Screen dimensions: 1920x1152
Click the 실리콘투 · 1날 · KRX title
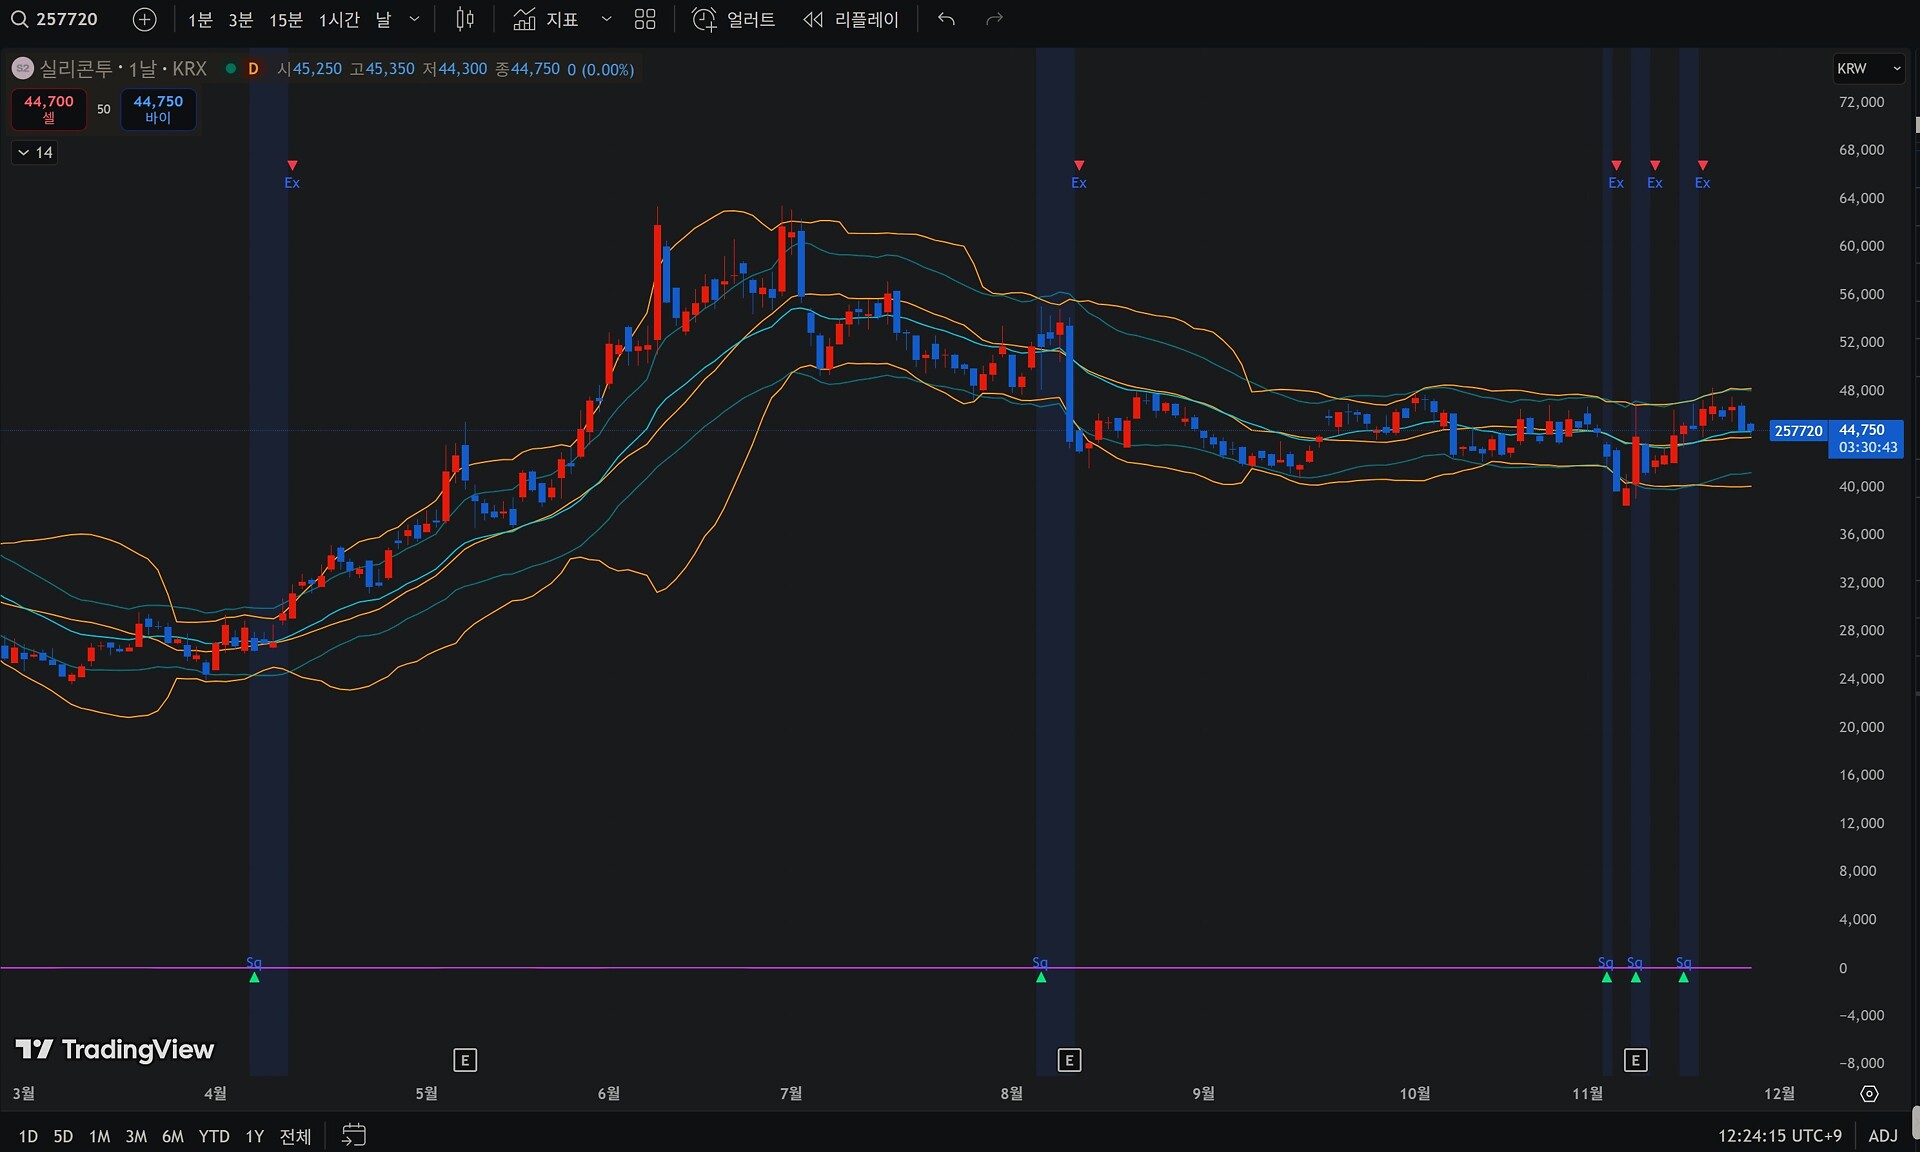pyautogui.click(x=123, y=69)
